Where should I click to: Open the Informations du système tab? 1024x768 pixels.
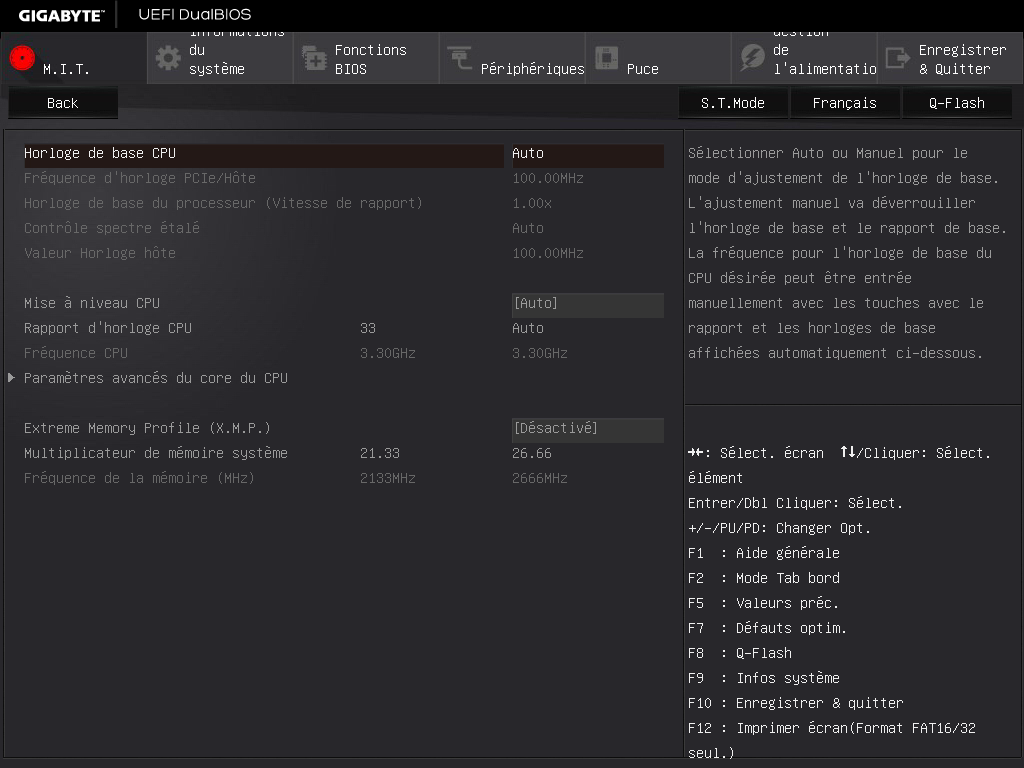(220, 58)
